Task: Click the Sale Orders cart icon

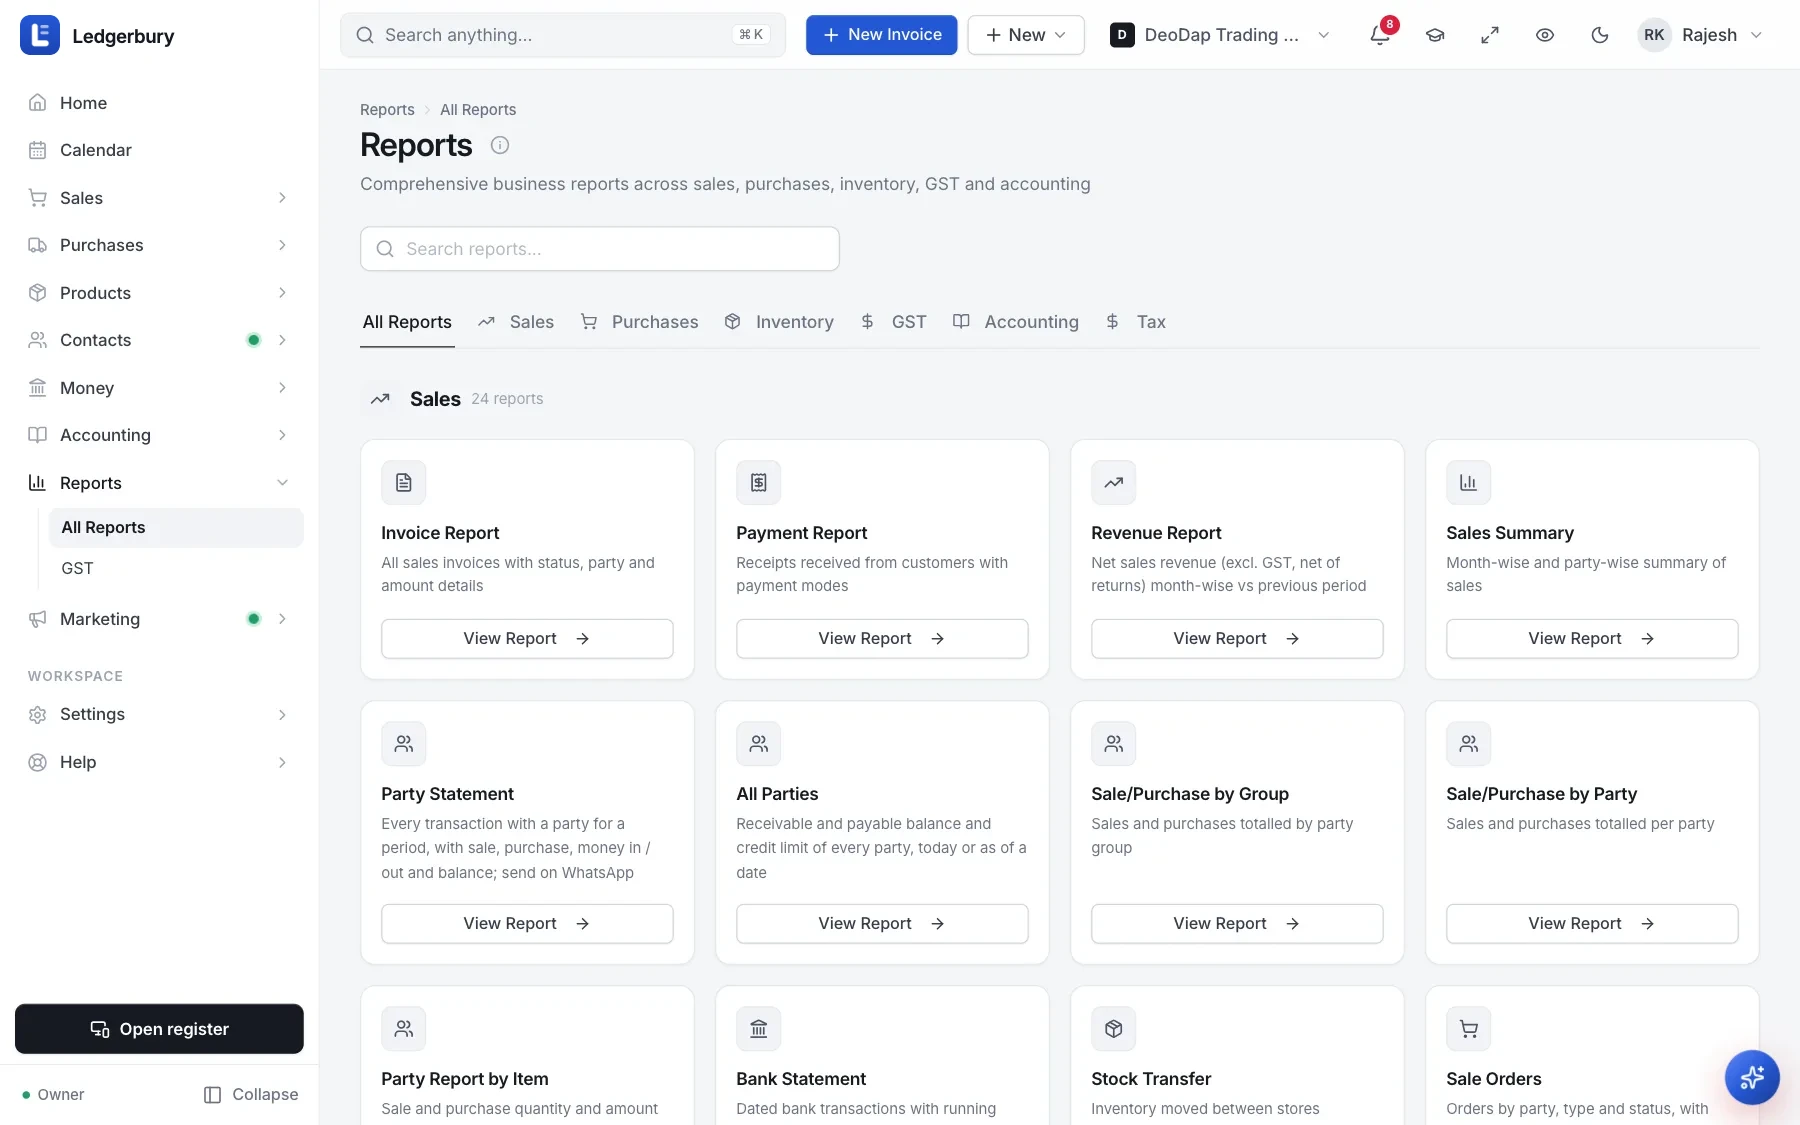Action: click(x=1469, y=1029)
